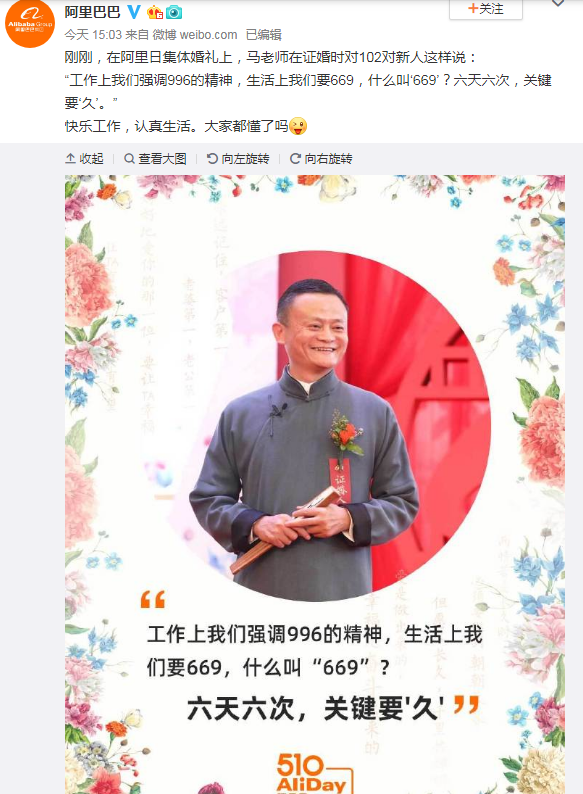
Task: Open the post timestamp 今天 15:03
Action: click(93, 34)
